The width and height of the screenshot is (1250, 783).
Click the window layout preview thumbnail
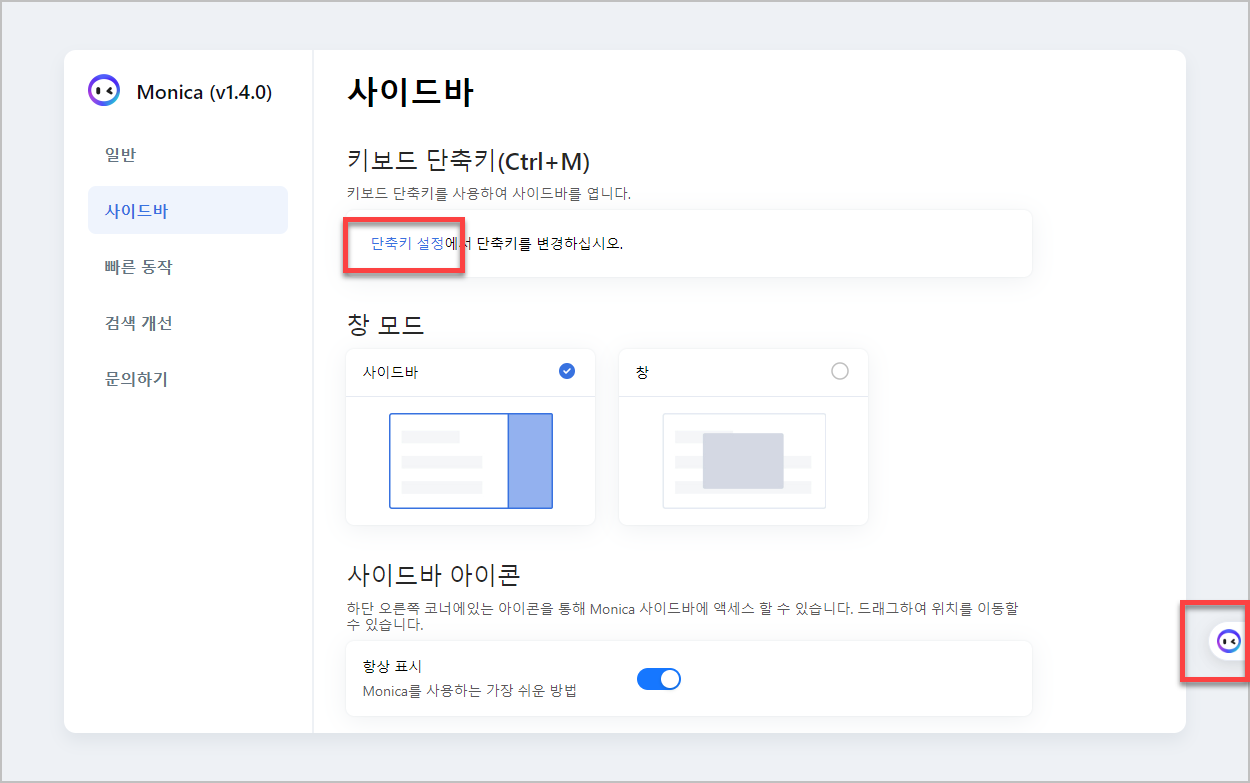[743, 460]
